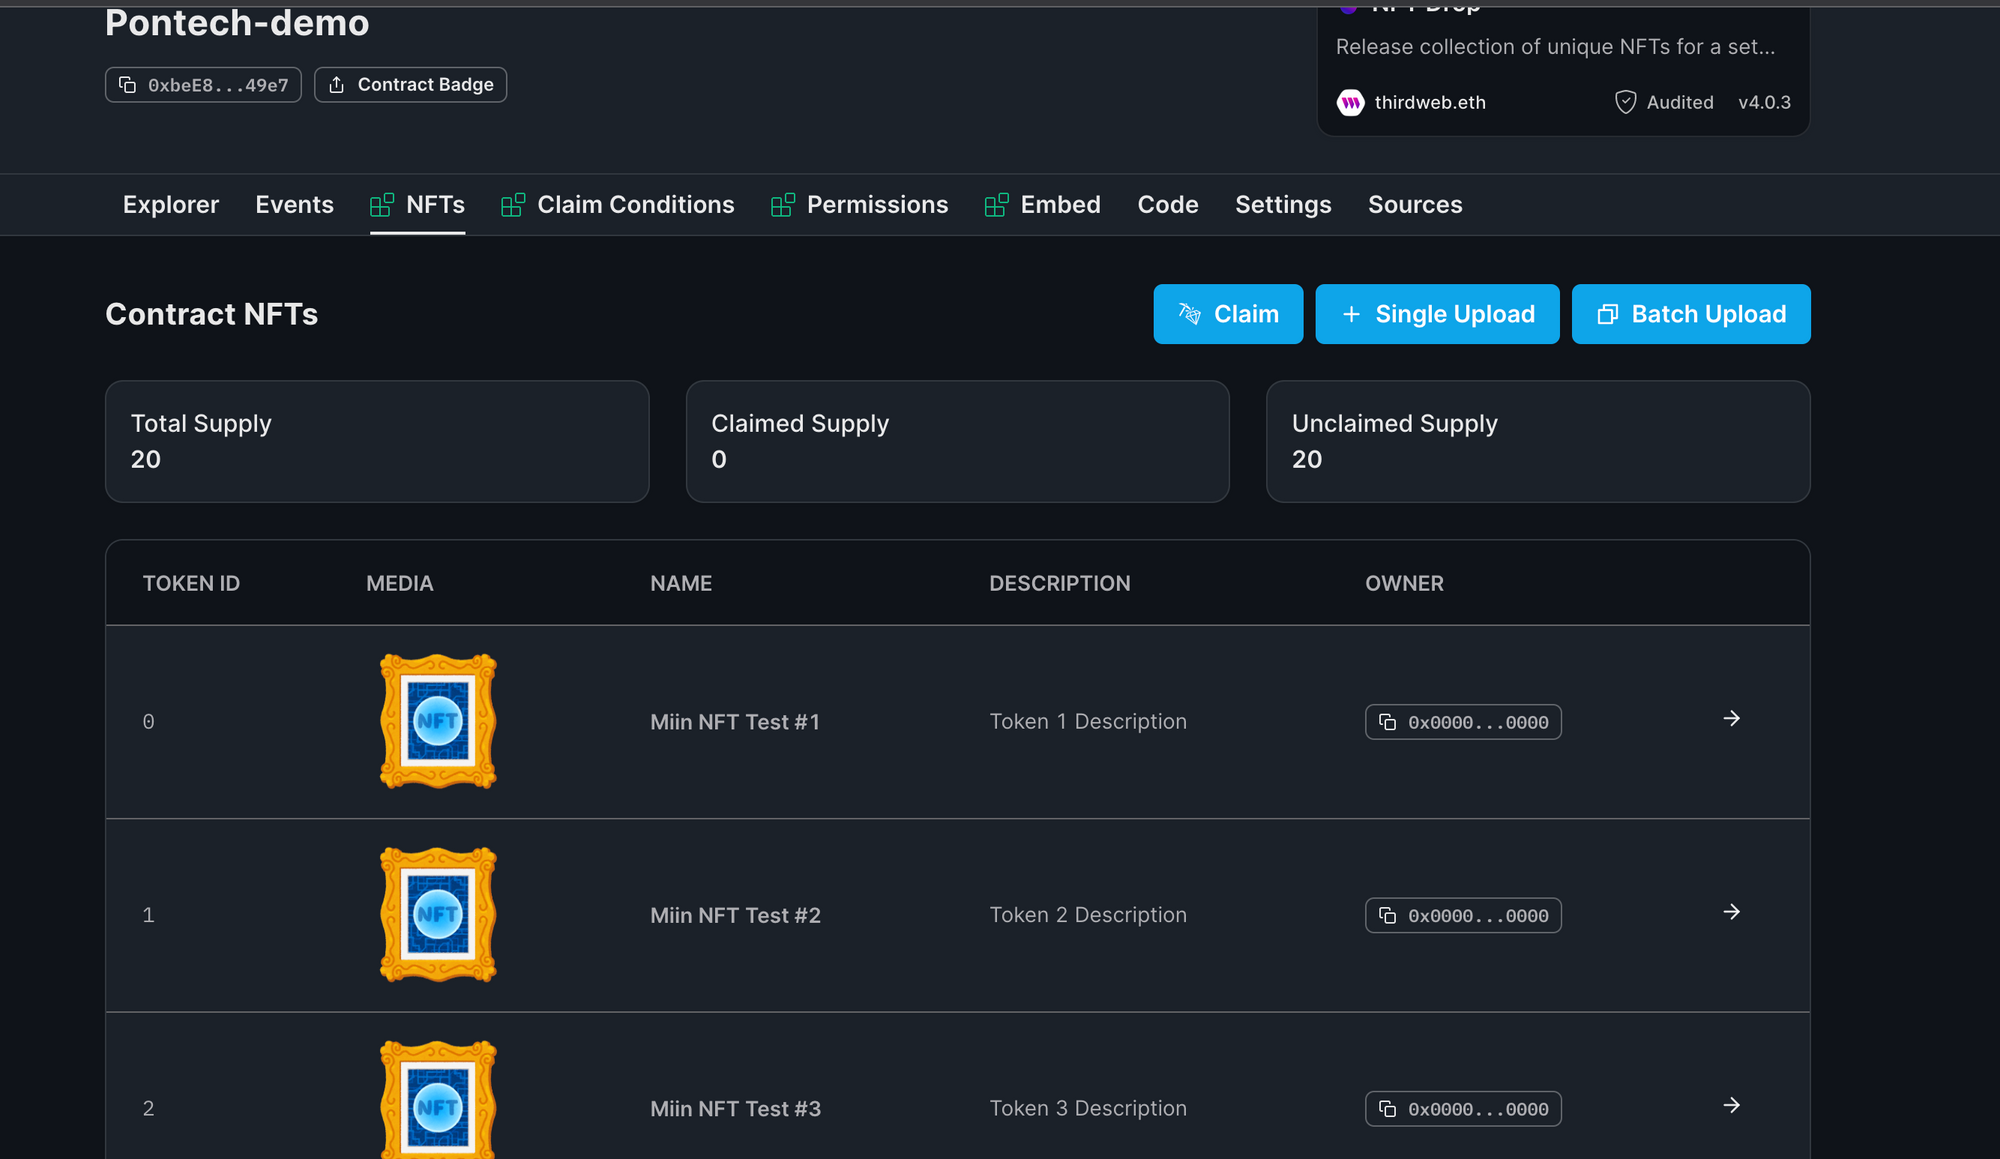Open the Permissions tab
Screen dimensions: 2000x1159
click(x=860, y=205)
